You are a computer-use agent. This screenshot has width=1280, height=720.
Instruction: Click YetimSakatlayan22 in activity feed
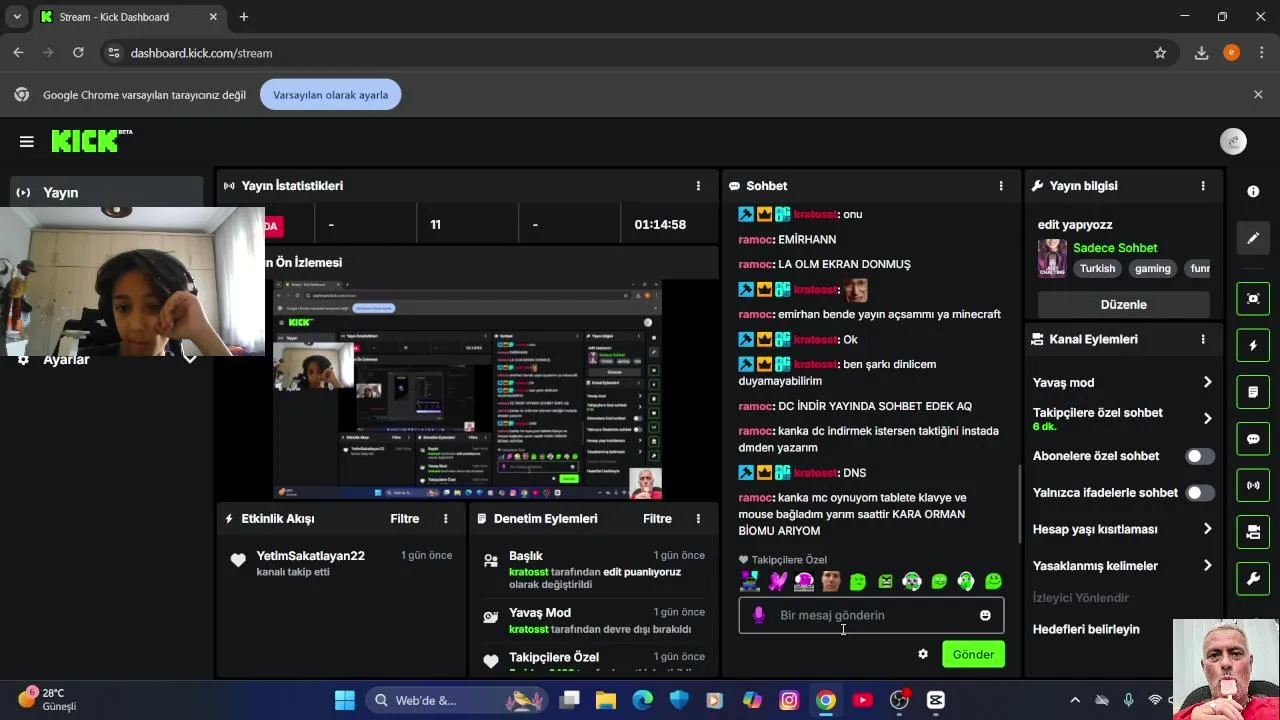[310, 556]
